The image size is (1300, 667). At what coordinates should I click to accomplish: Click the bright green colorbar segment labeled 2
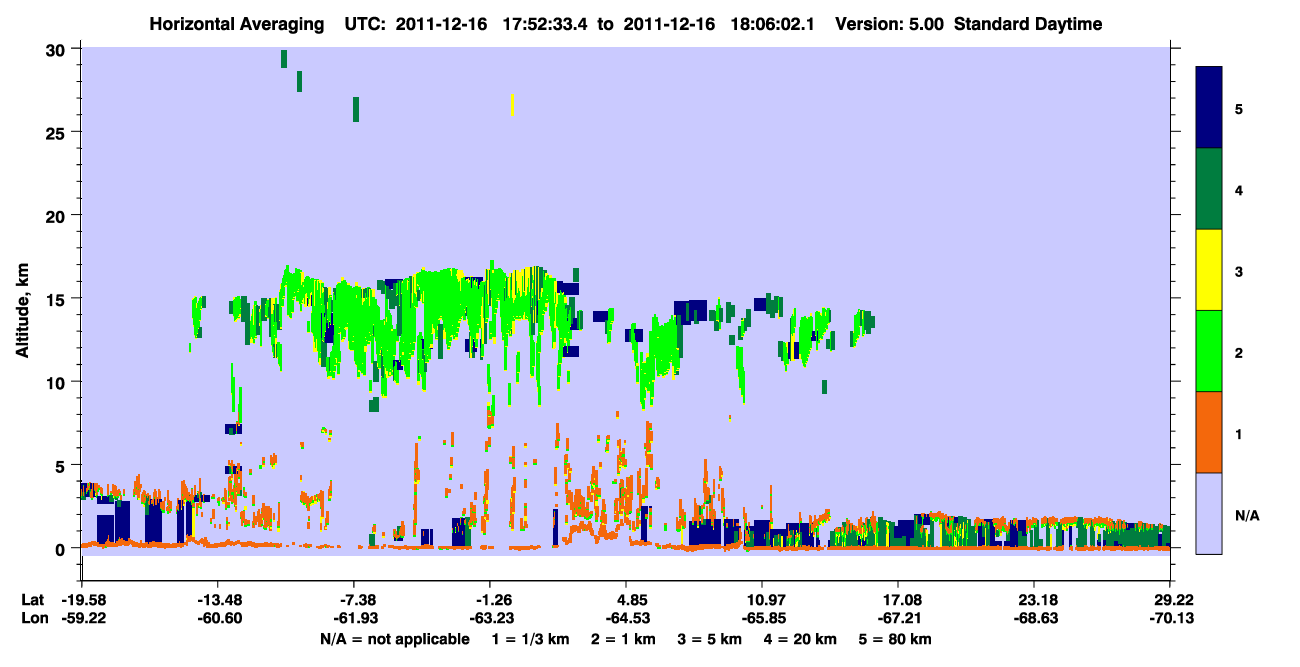click(x=1209, y=351)
